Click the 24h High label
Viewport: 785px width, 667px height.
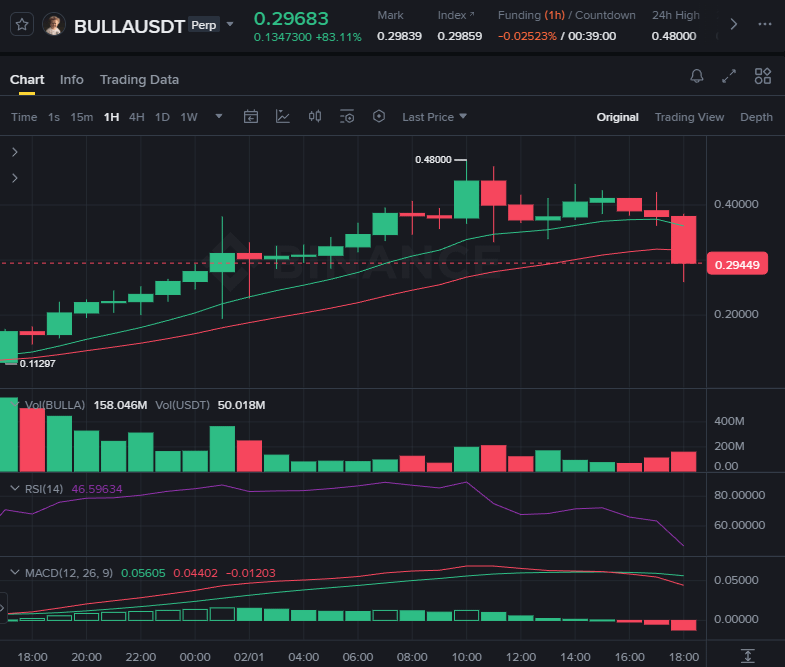676,15
